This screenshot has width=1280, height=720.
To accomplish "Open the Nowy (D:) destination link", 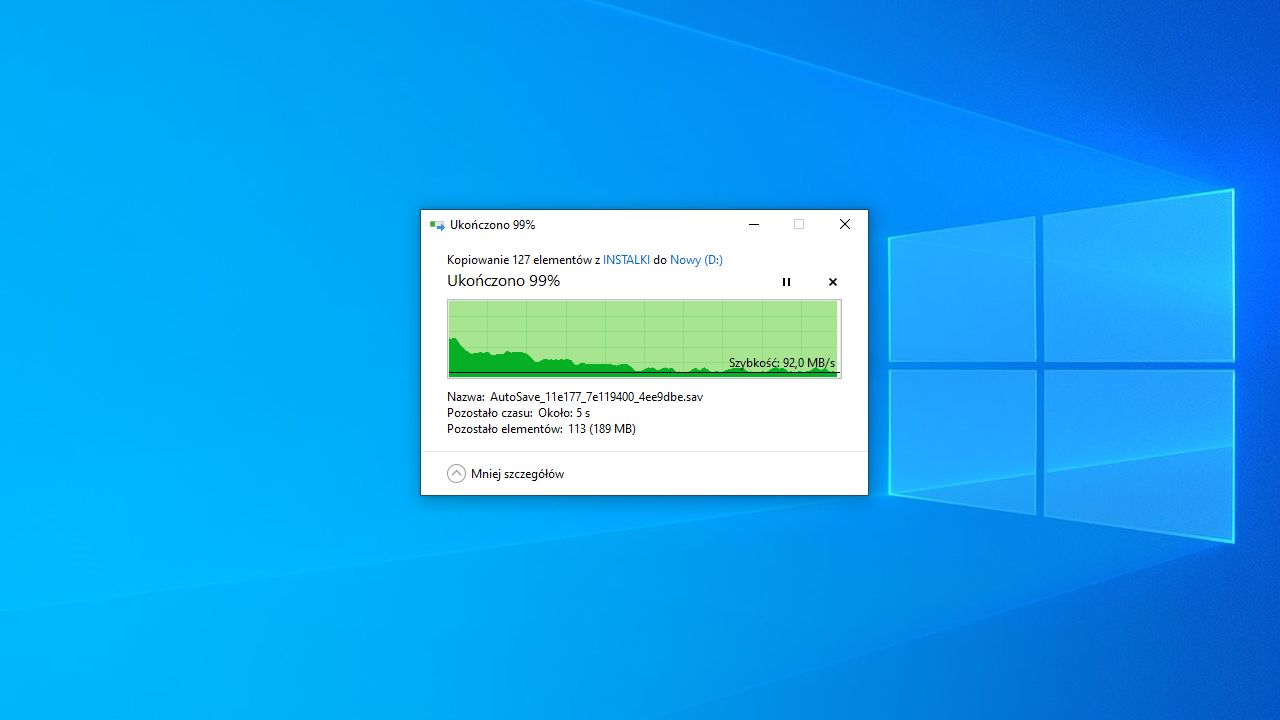I will (695, 259).
